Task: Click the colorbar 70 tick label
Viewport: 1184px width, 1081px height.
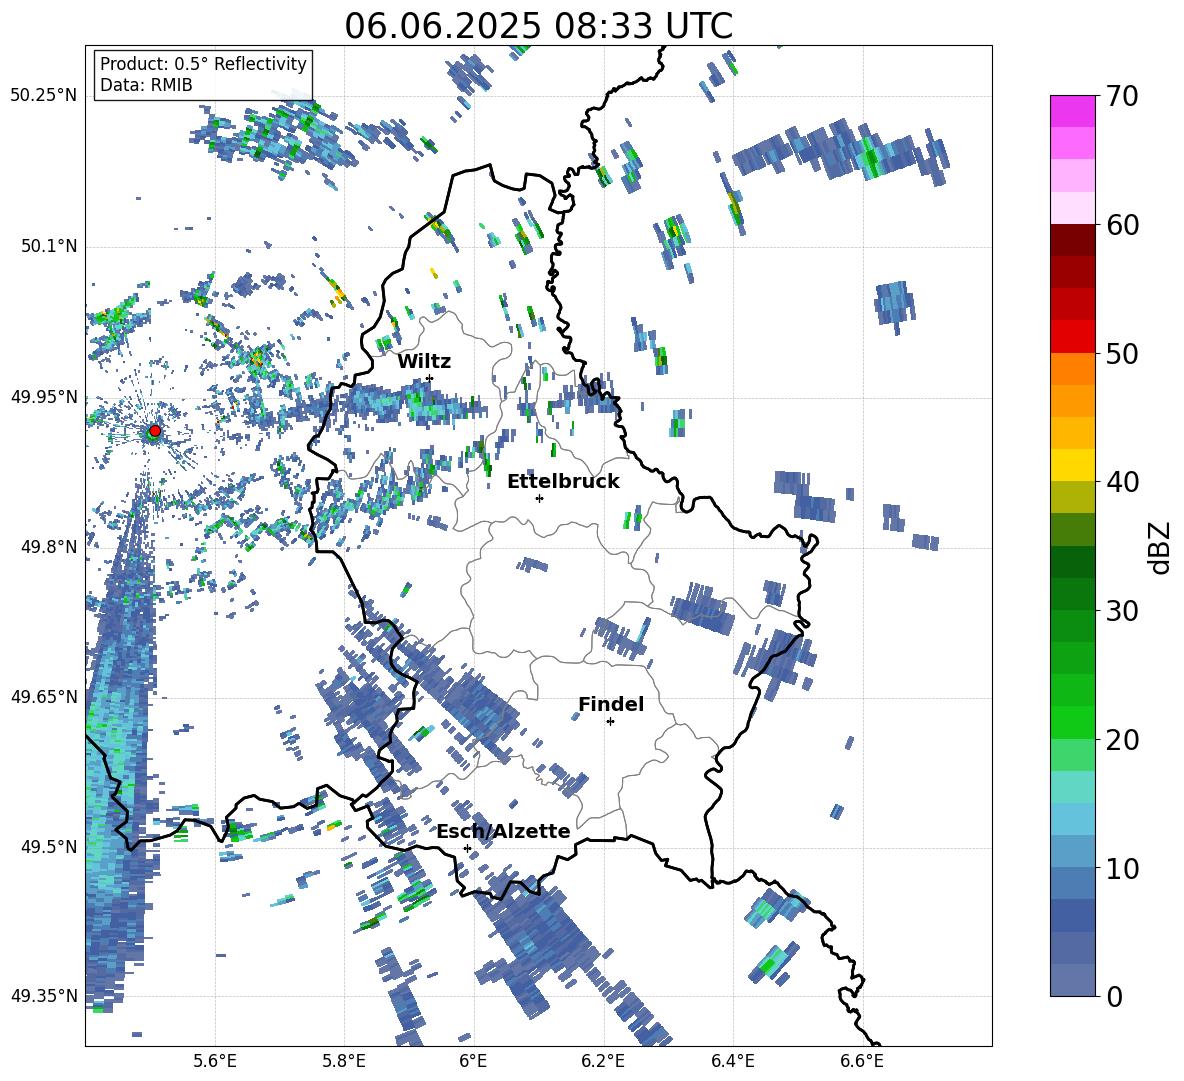Action: click(x=1122, y=96)
